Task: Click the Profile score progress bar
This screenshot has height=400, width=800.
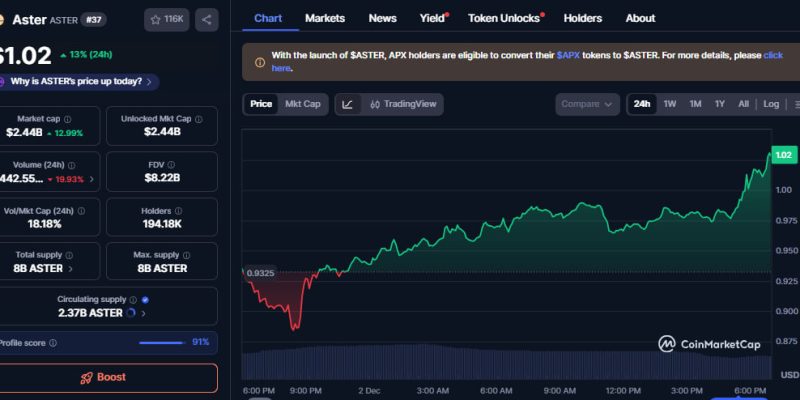Action: 161,342
